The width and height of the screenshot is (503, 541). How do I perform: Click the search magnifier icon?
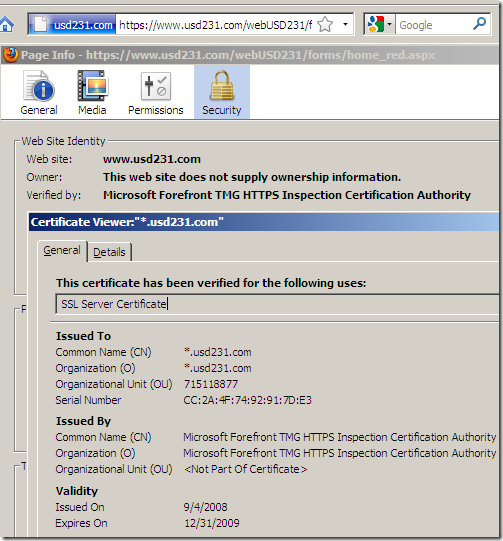(x=480, y=24)
